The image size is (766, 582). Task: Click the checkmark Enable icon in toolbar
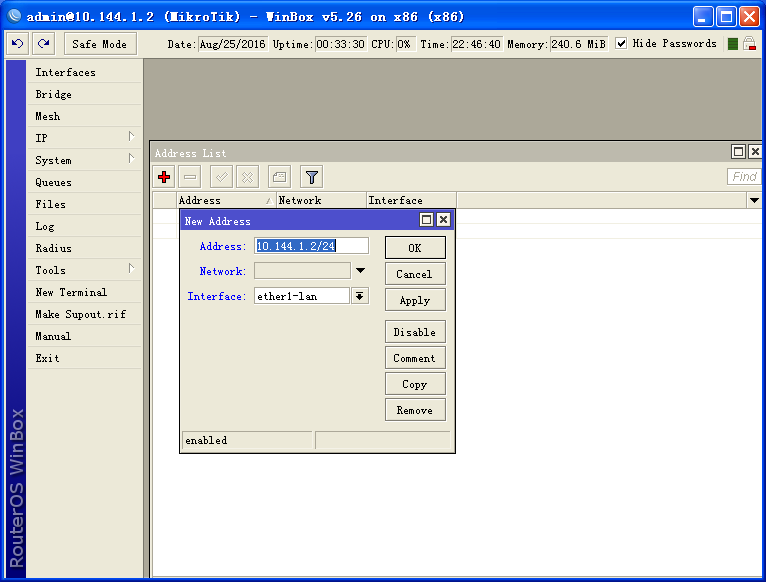point(221,177)
